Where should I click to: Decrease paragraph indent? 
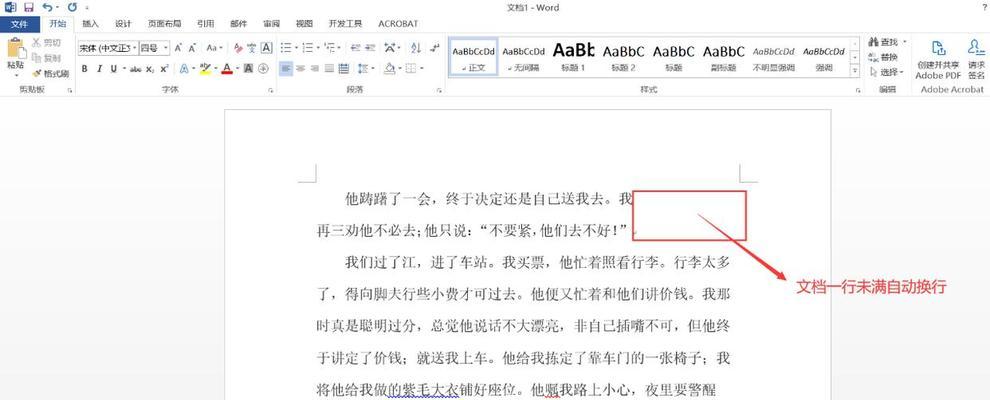[355, 48]
